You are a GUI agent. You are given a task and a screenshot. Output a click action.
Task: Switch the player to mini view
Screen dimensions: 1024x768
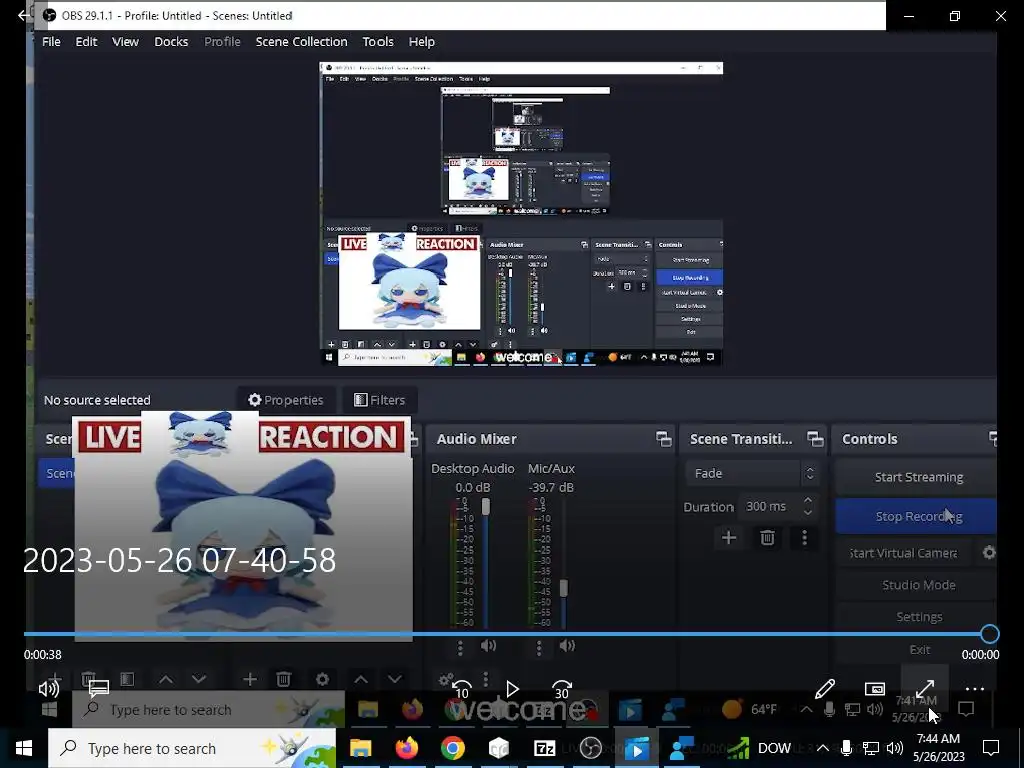coord(874,688)
